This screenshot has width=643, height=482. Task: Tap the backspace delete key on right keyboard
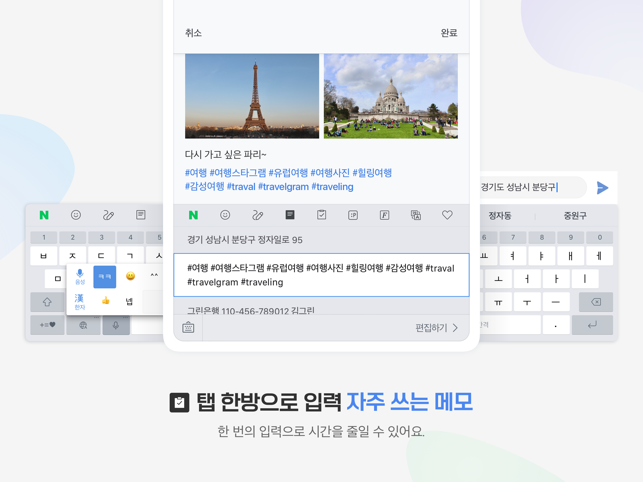tap(596, 302)
